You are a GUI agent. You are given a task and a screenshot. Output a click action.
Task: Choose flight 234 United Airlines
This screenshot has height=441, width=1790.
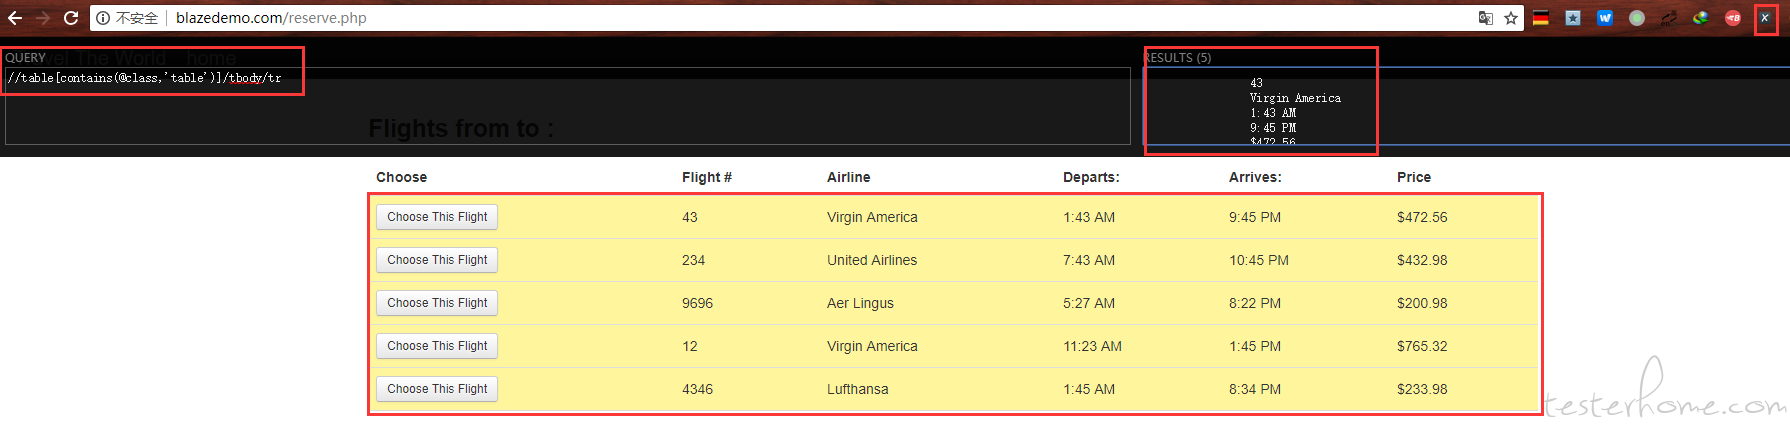tap(437, 260)
